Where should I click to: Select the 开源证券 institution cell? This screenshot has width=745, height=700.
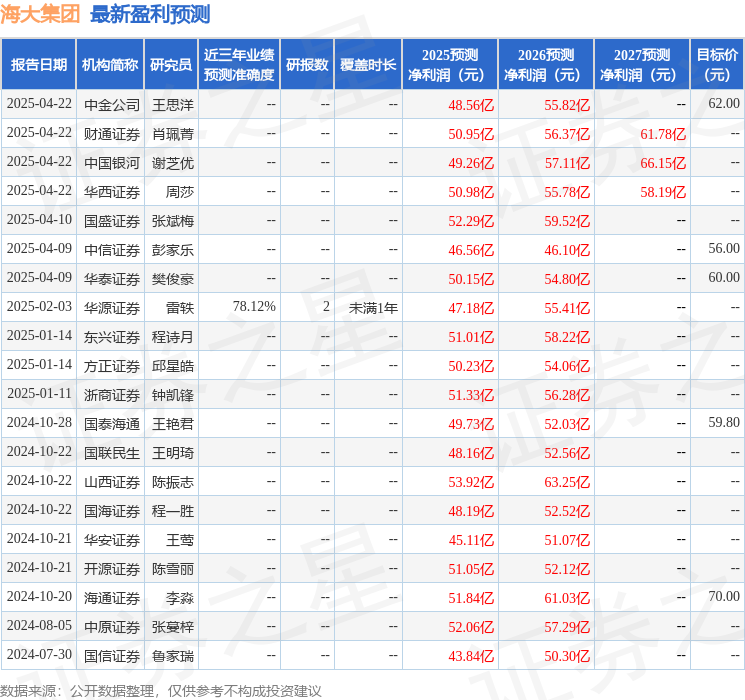[112, 569]
